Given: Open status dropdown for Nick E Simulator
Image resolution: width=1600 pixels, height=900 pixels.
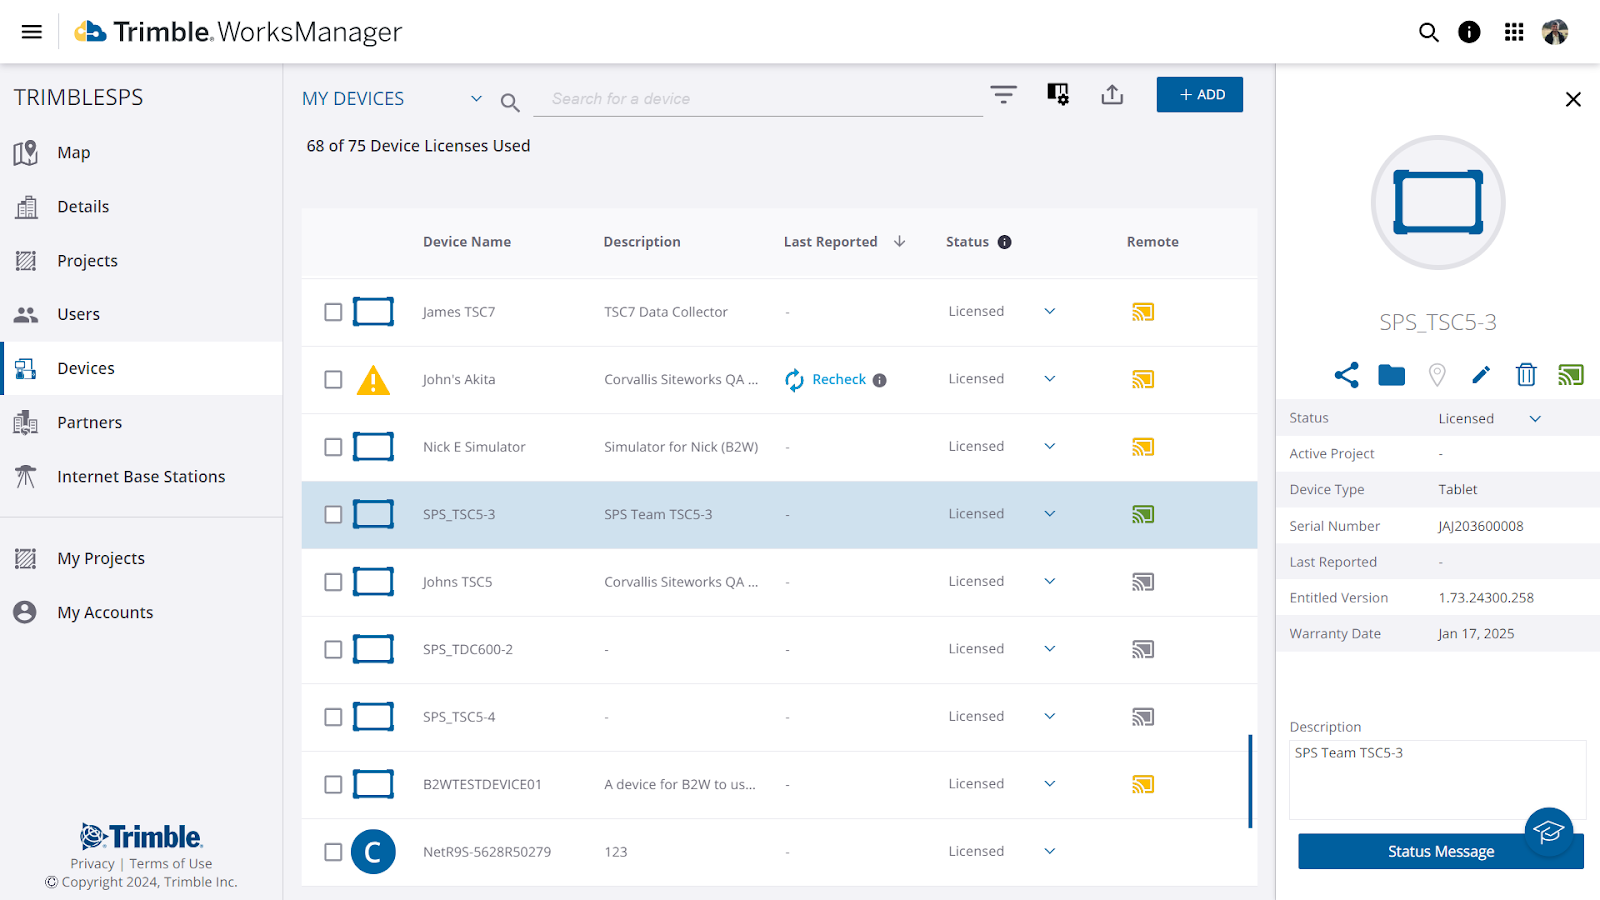Looking at the screenshot, I should tap(1050, 446).
